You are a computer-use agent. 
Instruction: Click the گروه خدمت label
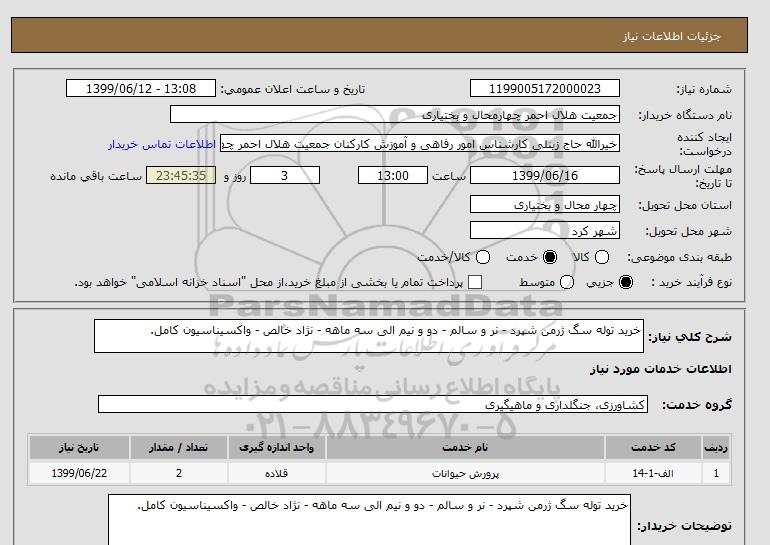(x=697, y=405)
